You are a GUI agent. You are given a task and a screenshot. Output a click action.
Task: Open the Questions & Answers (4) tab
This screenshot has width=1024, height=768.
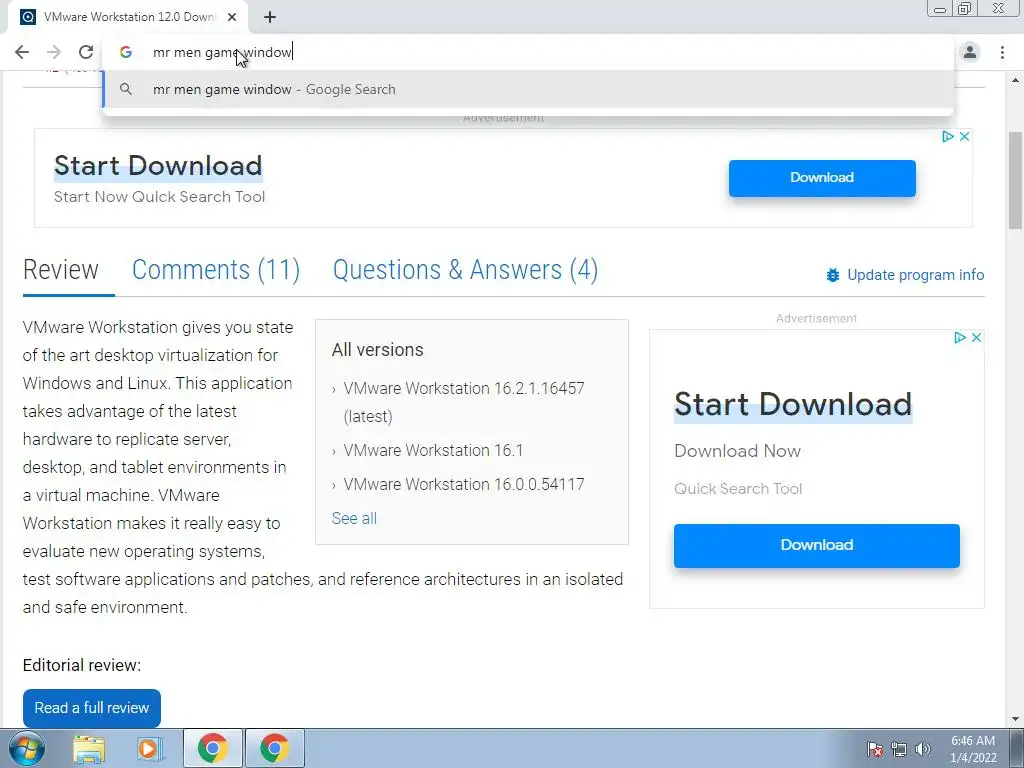point(466,270)
